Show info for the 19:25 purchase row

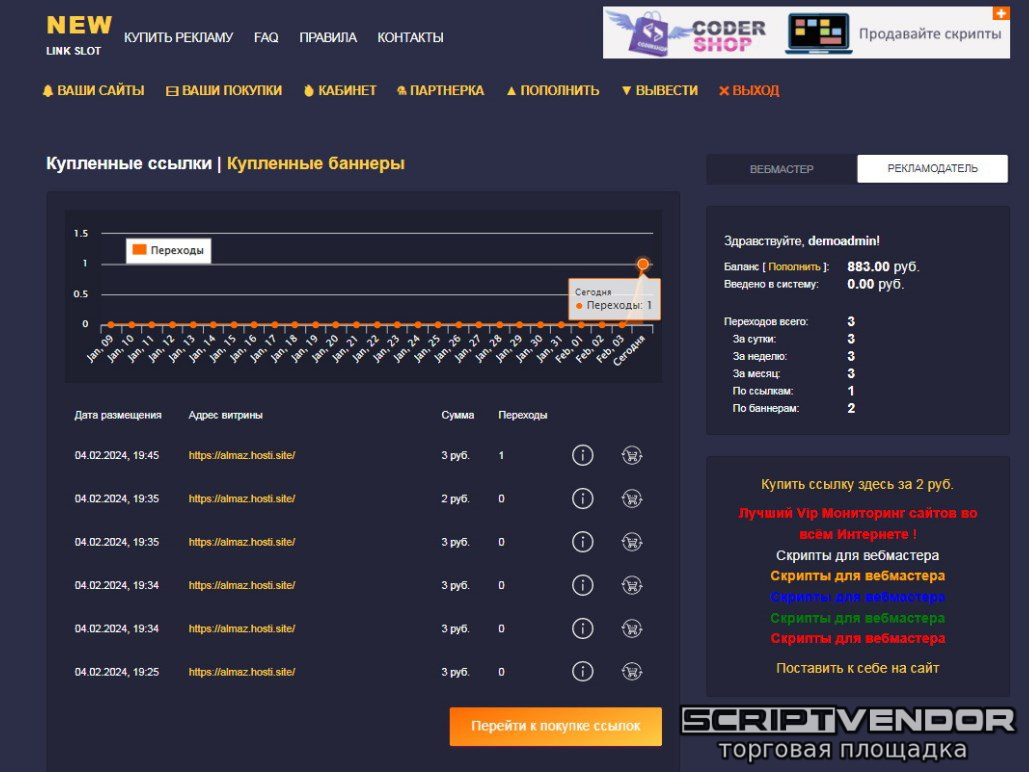coord(583,672)
